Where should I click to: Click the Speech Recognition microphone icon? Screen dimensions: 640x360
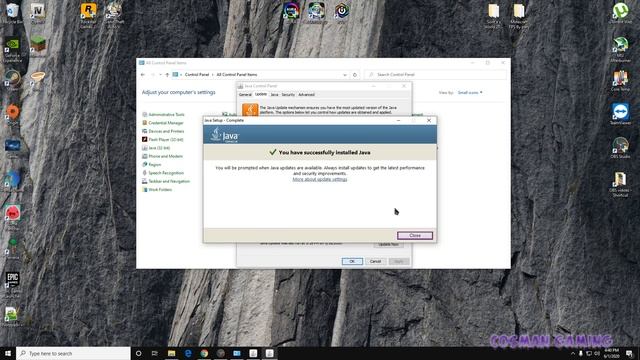pyautogui.click(x=144, y=173)
